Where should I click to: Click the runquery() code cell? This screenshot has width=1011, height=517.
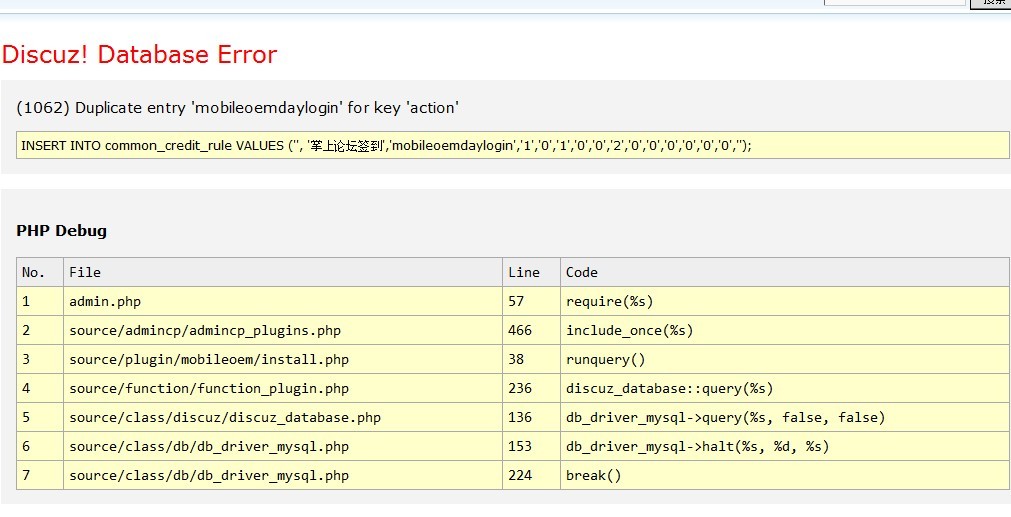coord(785,359)
